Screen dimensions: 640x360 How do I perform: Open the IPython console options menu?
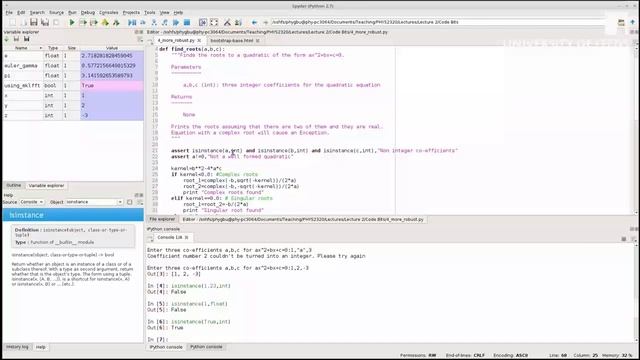633,239
